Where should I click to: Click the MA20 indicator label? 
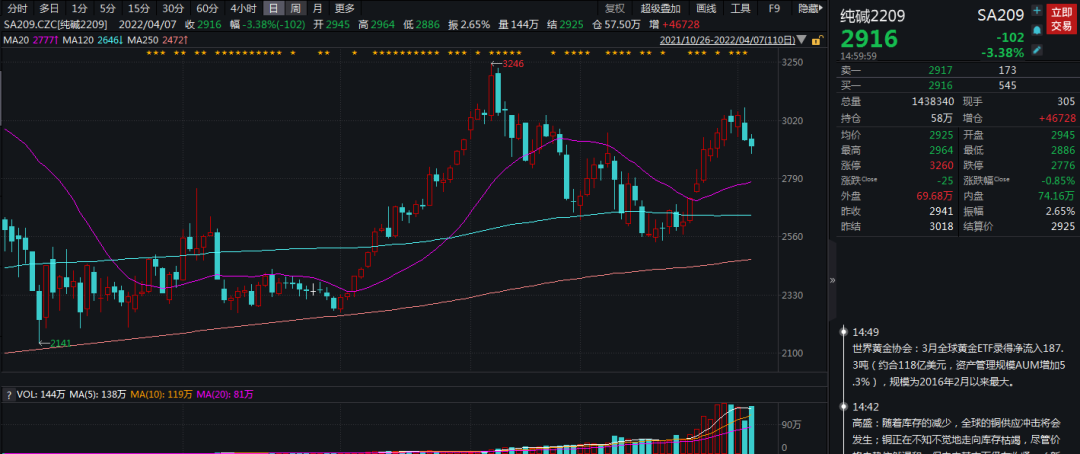[x=15, y=39]
